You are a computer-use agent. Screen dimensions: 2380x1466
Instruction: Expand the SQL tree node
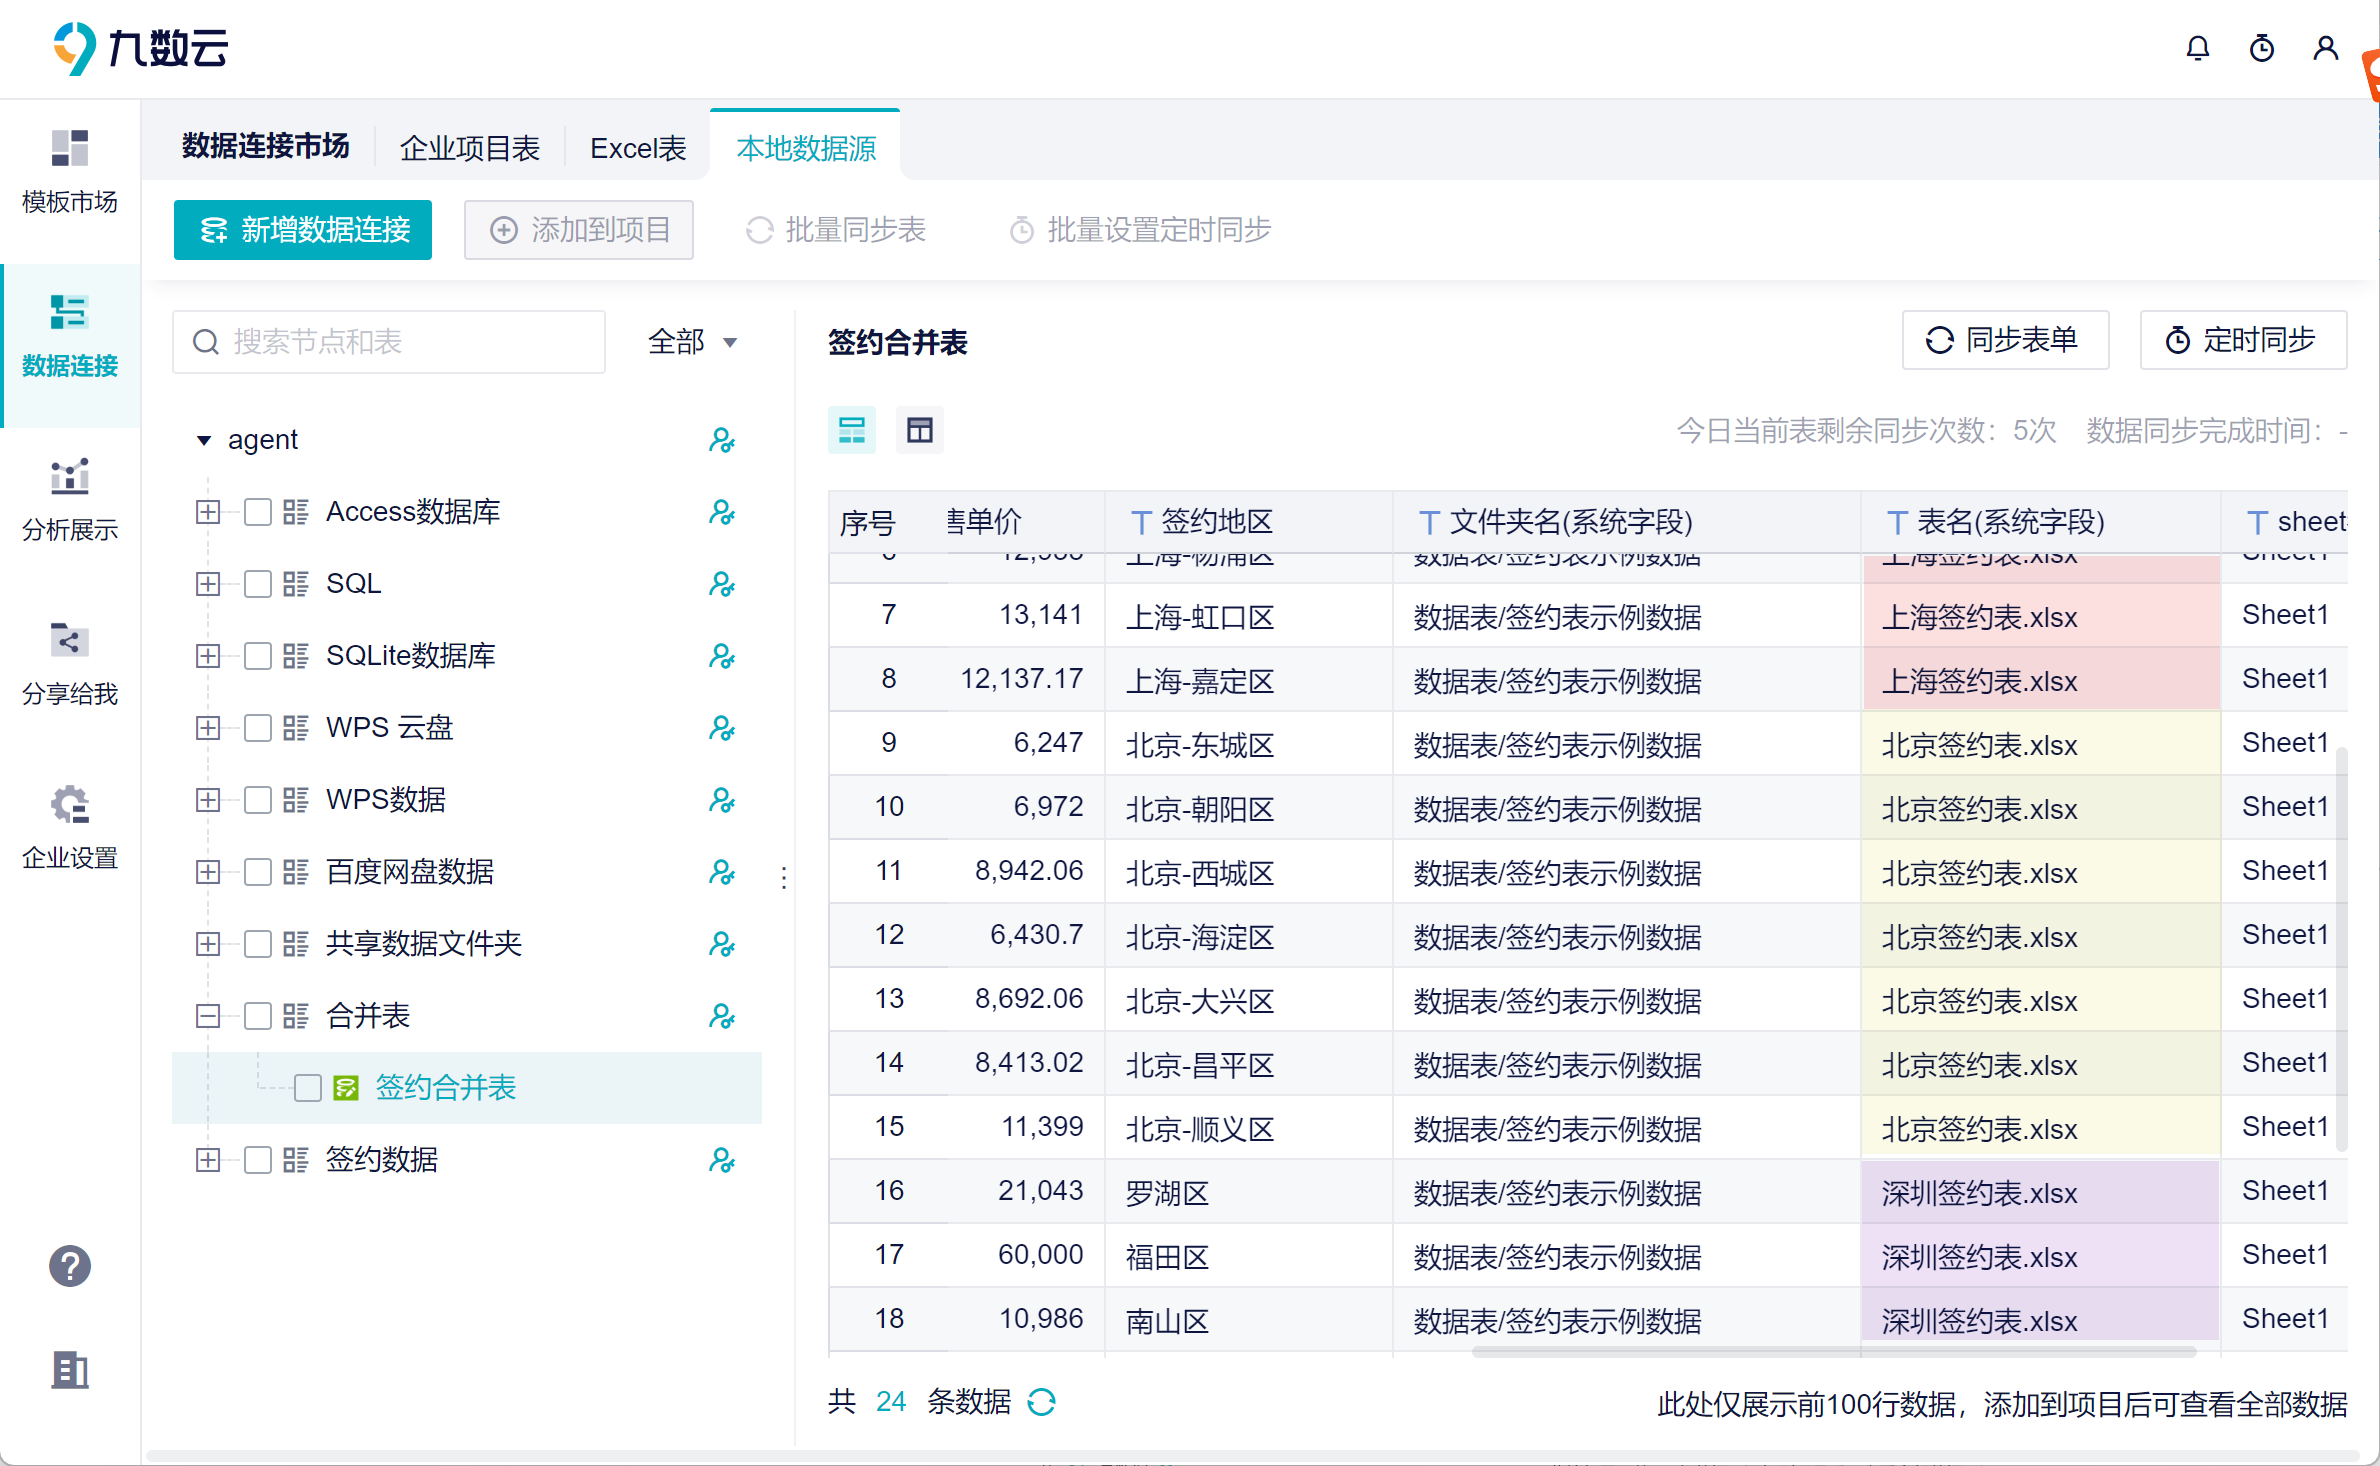[x=208, y=584]
